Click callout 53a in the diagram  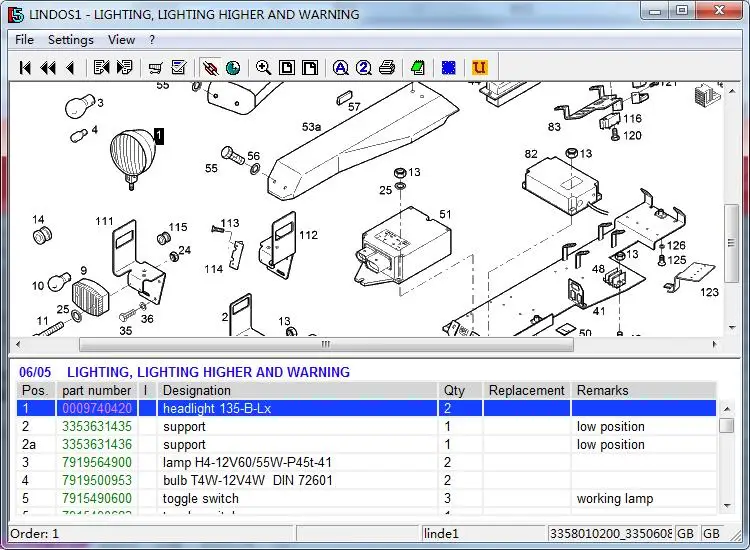point(311,127)
